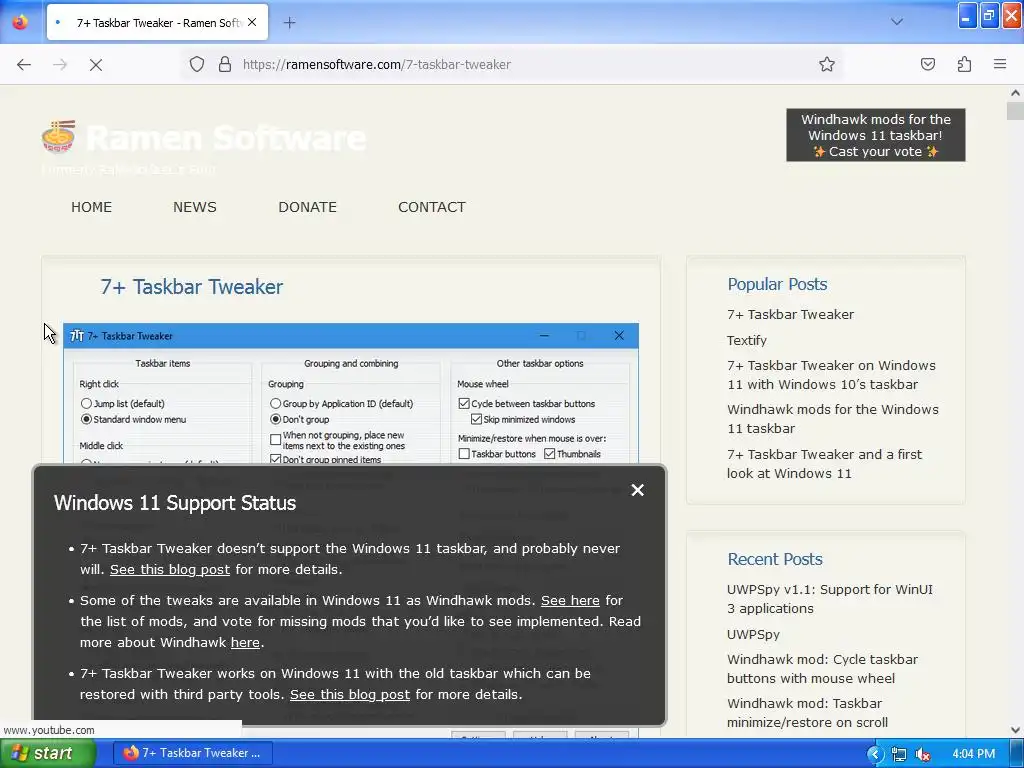Expand hidden tray icons arrow

pos(874,754)
